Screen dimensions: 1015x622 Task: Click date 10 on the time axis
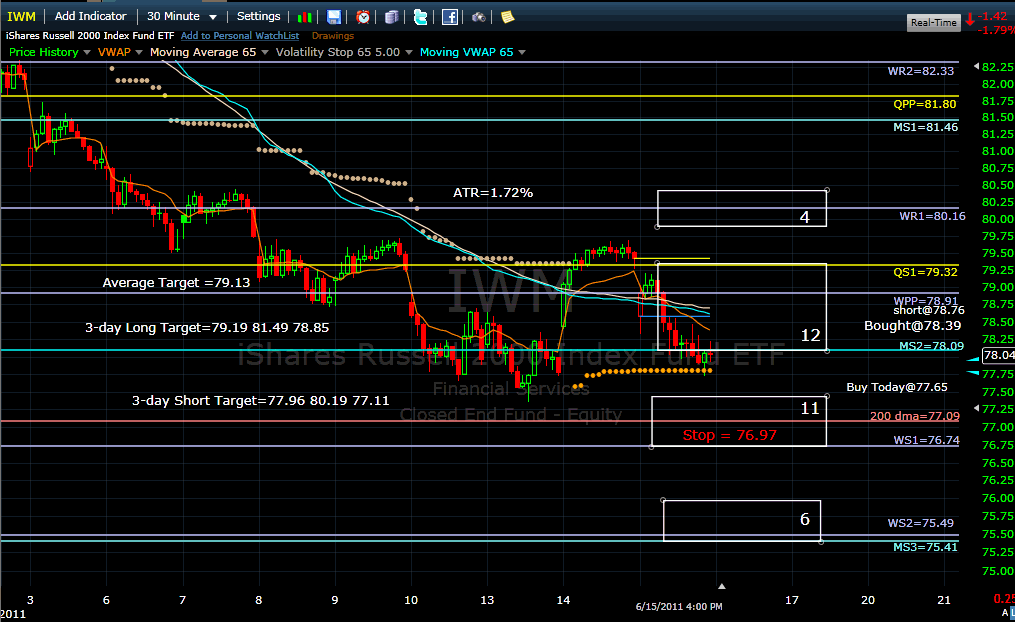click(411, 600)
